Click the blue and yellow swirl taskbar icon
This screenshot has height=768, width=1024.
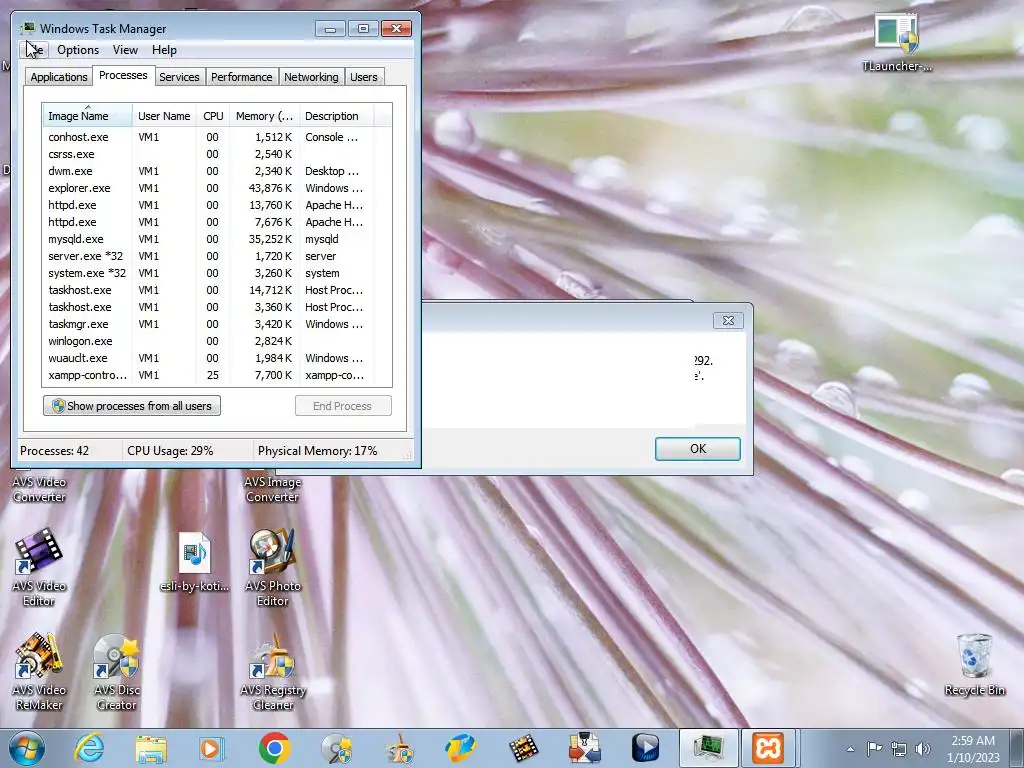point(460,748)
